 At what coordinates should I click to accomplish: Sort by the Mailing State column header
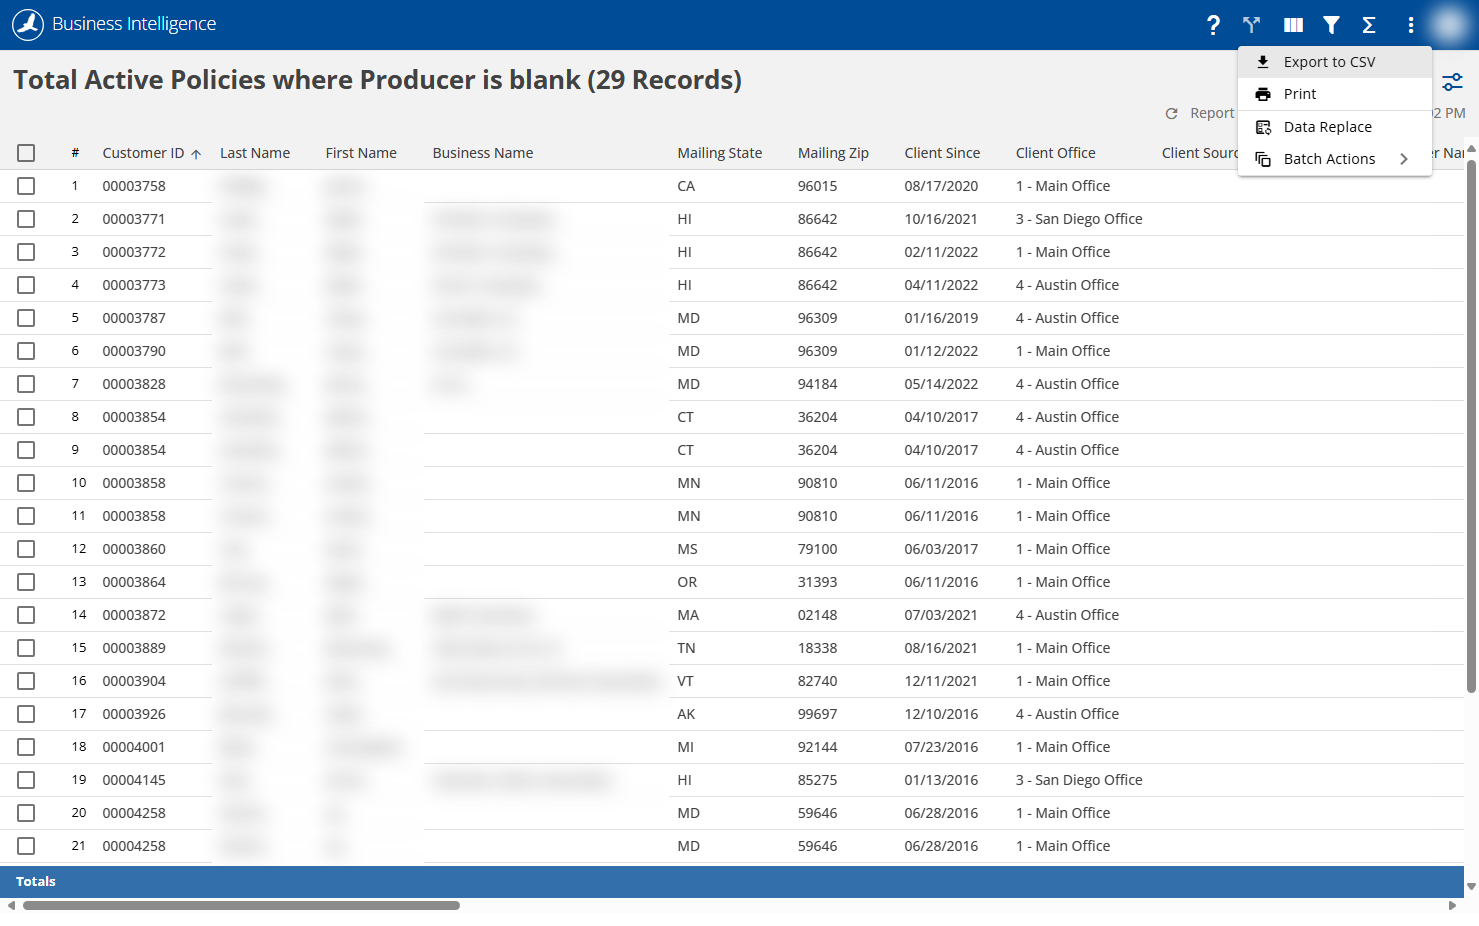719,153
